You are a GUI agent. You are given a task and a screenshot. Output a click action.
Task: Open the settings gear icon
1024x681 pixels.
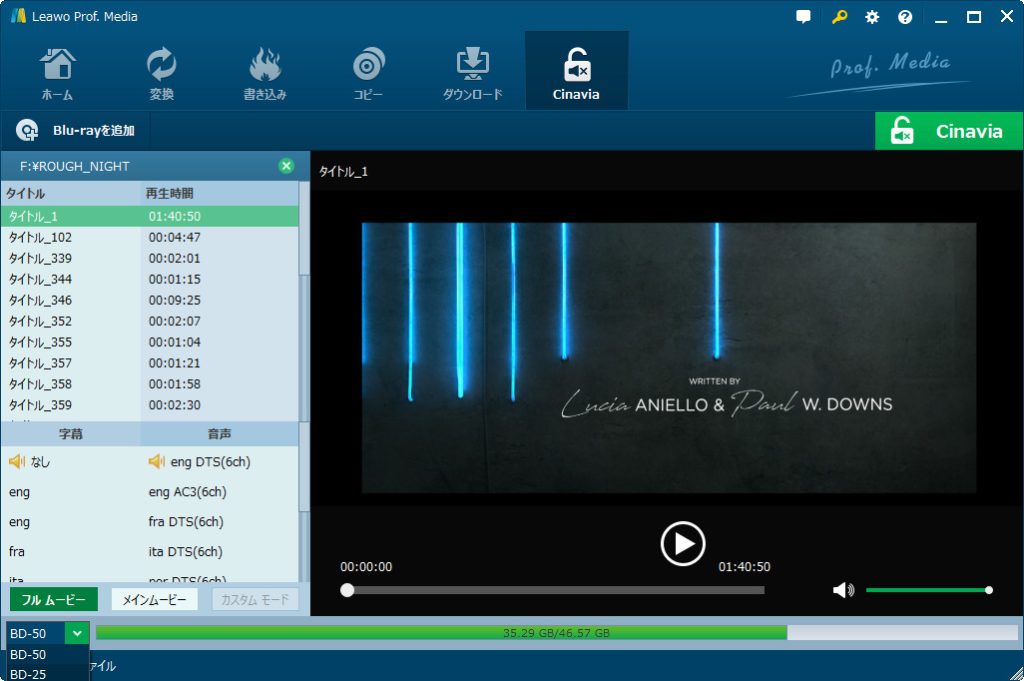(872, 17)
